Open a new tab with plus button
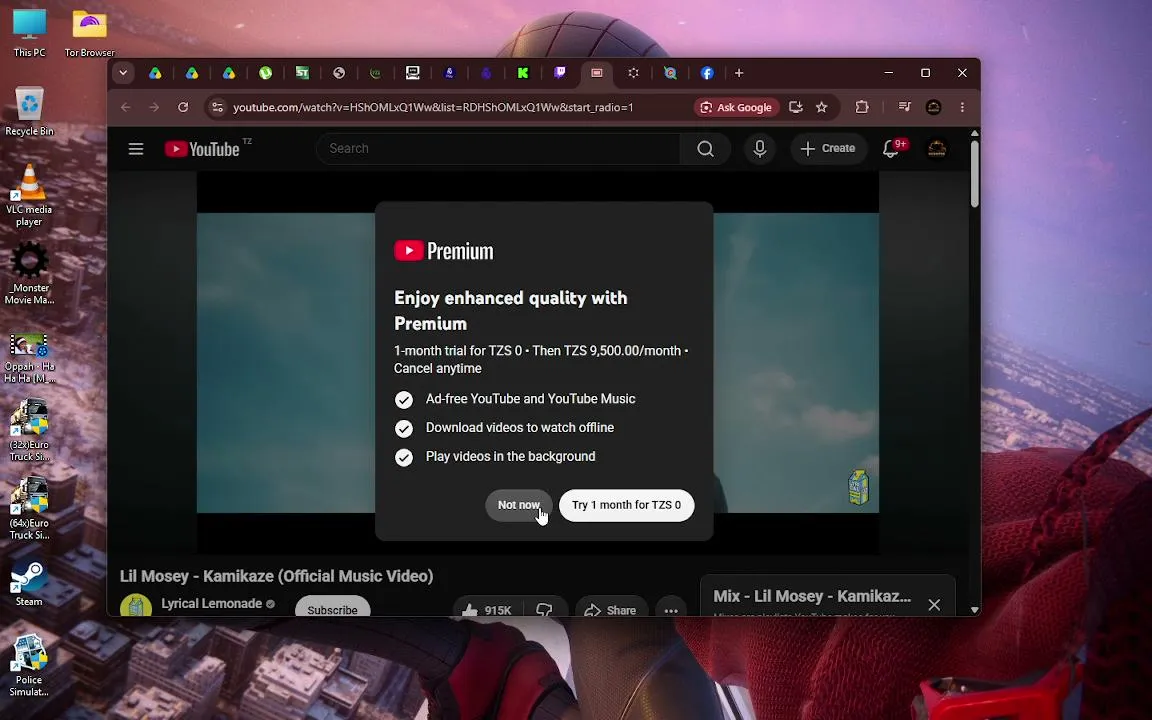Screen dimensions: 1152x720 (x=739, y=73)
